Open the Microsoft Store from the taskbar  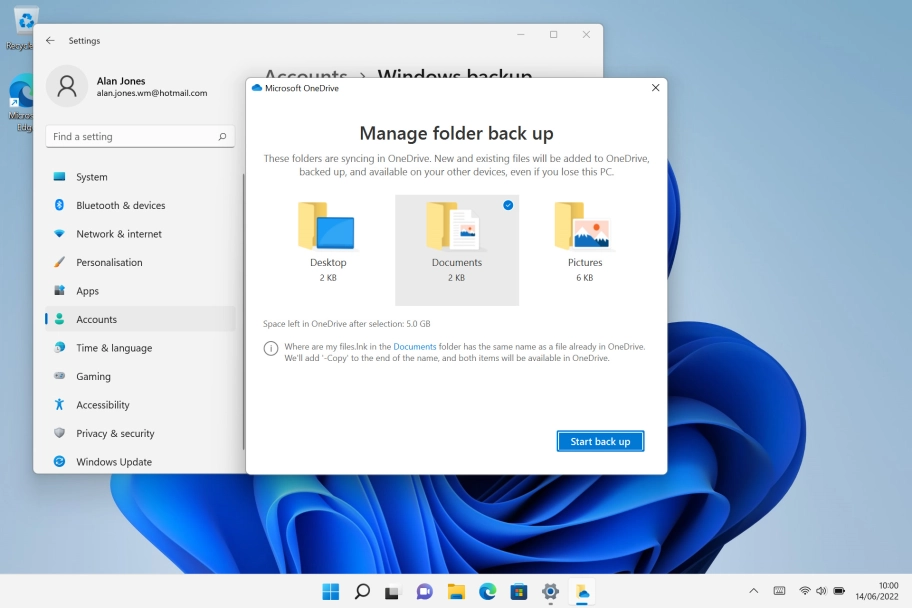pyautogui.click(x=518, y=591)
